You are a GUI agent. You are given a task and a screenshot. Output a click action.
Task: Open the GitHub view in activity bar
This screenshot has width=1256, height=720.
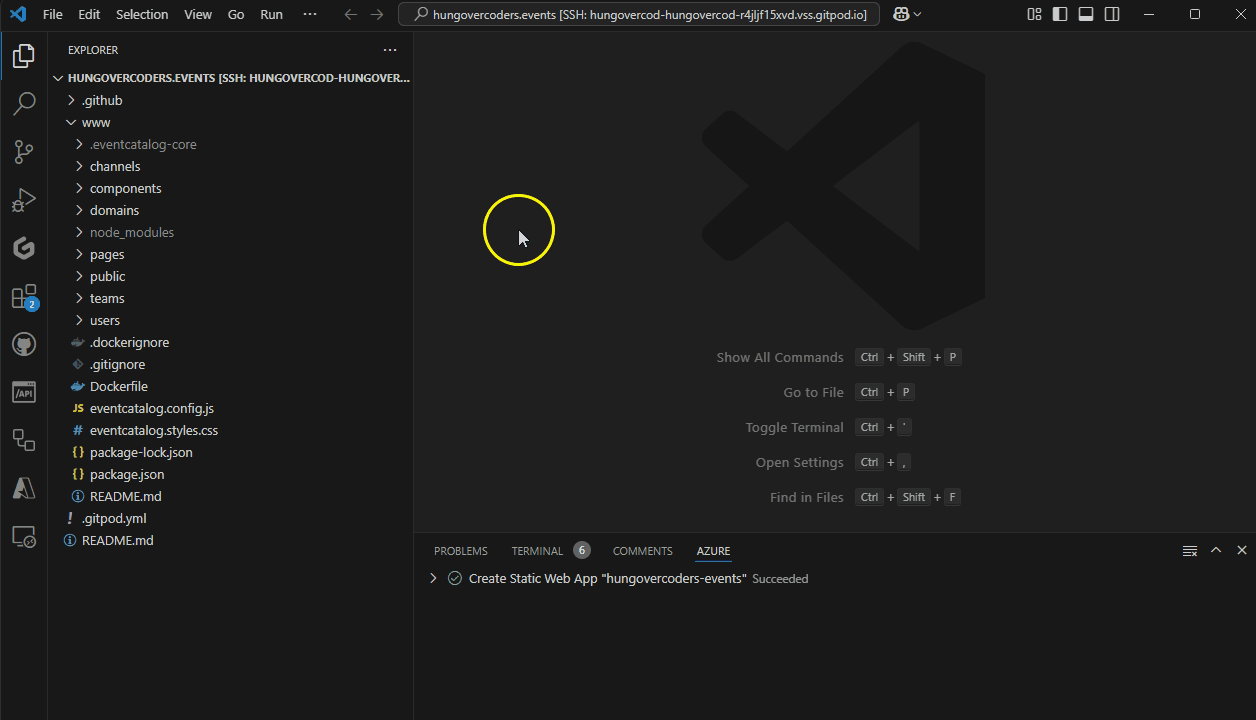[x=24, y=345]
